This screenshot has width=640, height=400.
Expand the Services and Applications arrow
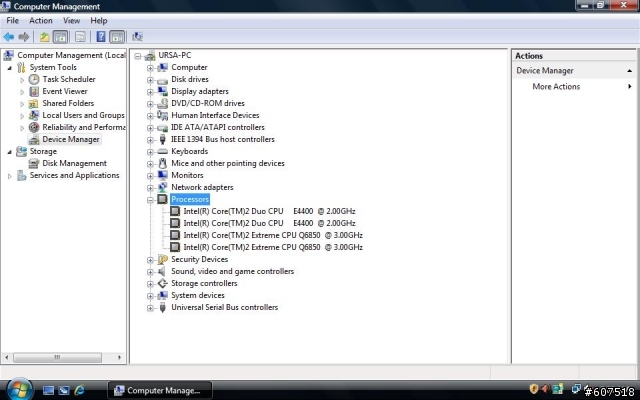(x=9, y=176)
